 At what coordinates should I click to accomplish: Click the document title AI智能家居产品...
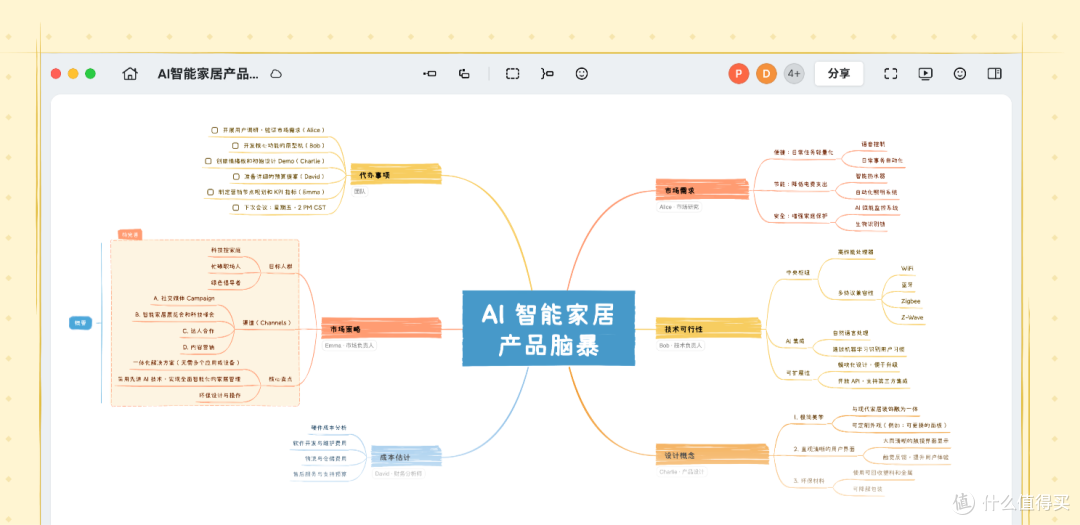click(208, 74)
